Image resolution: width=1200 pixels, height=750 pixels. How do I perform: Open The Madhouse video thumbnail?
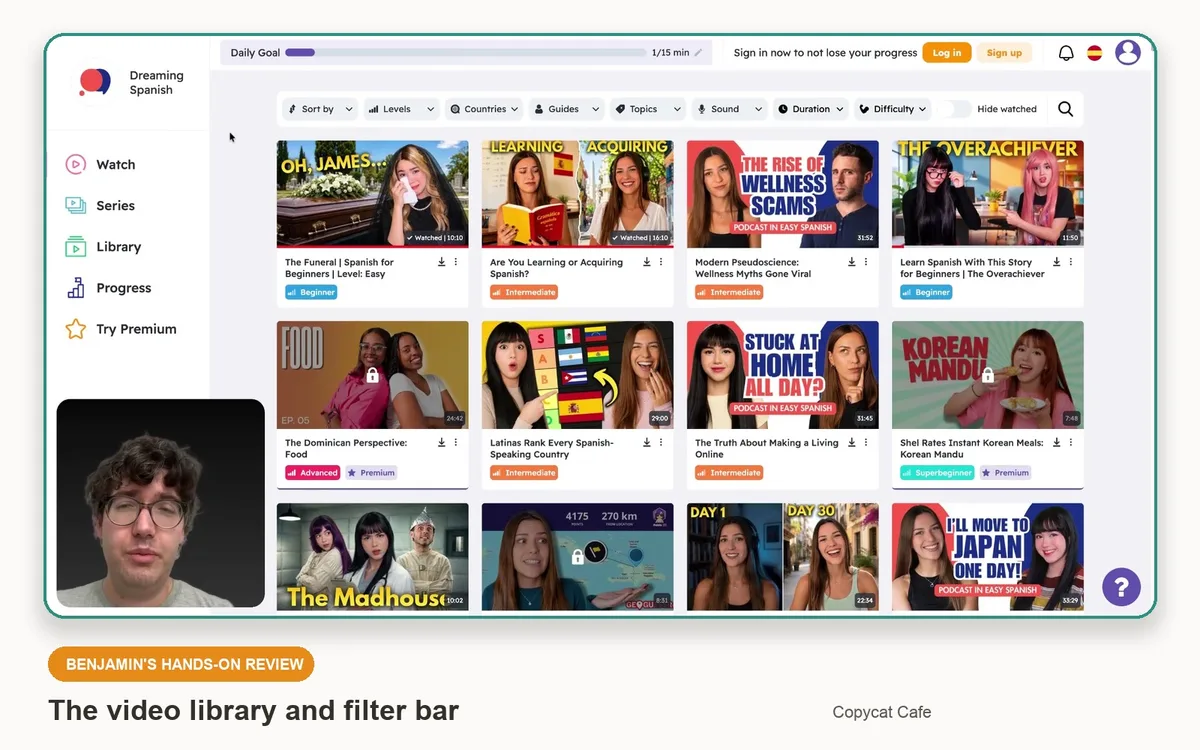(x=372, y=556)
